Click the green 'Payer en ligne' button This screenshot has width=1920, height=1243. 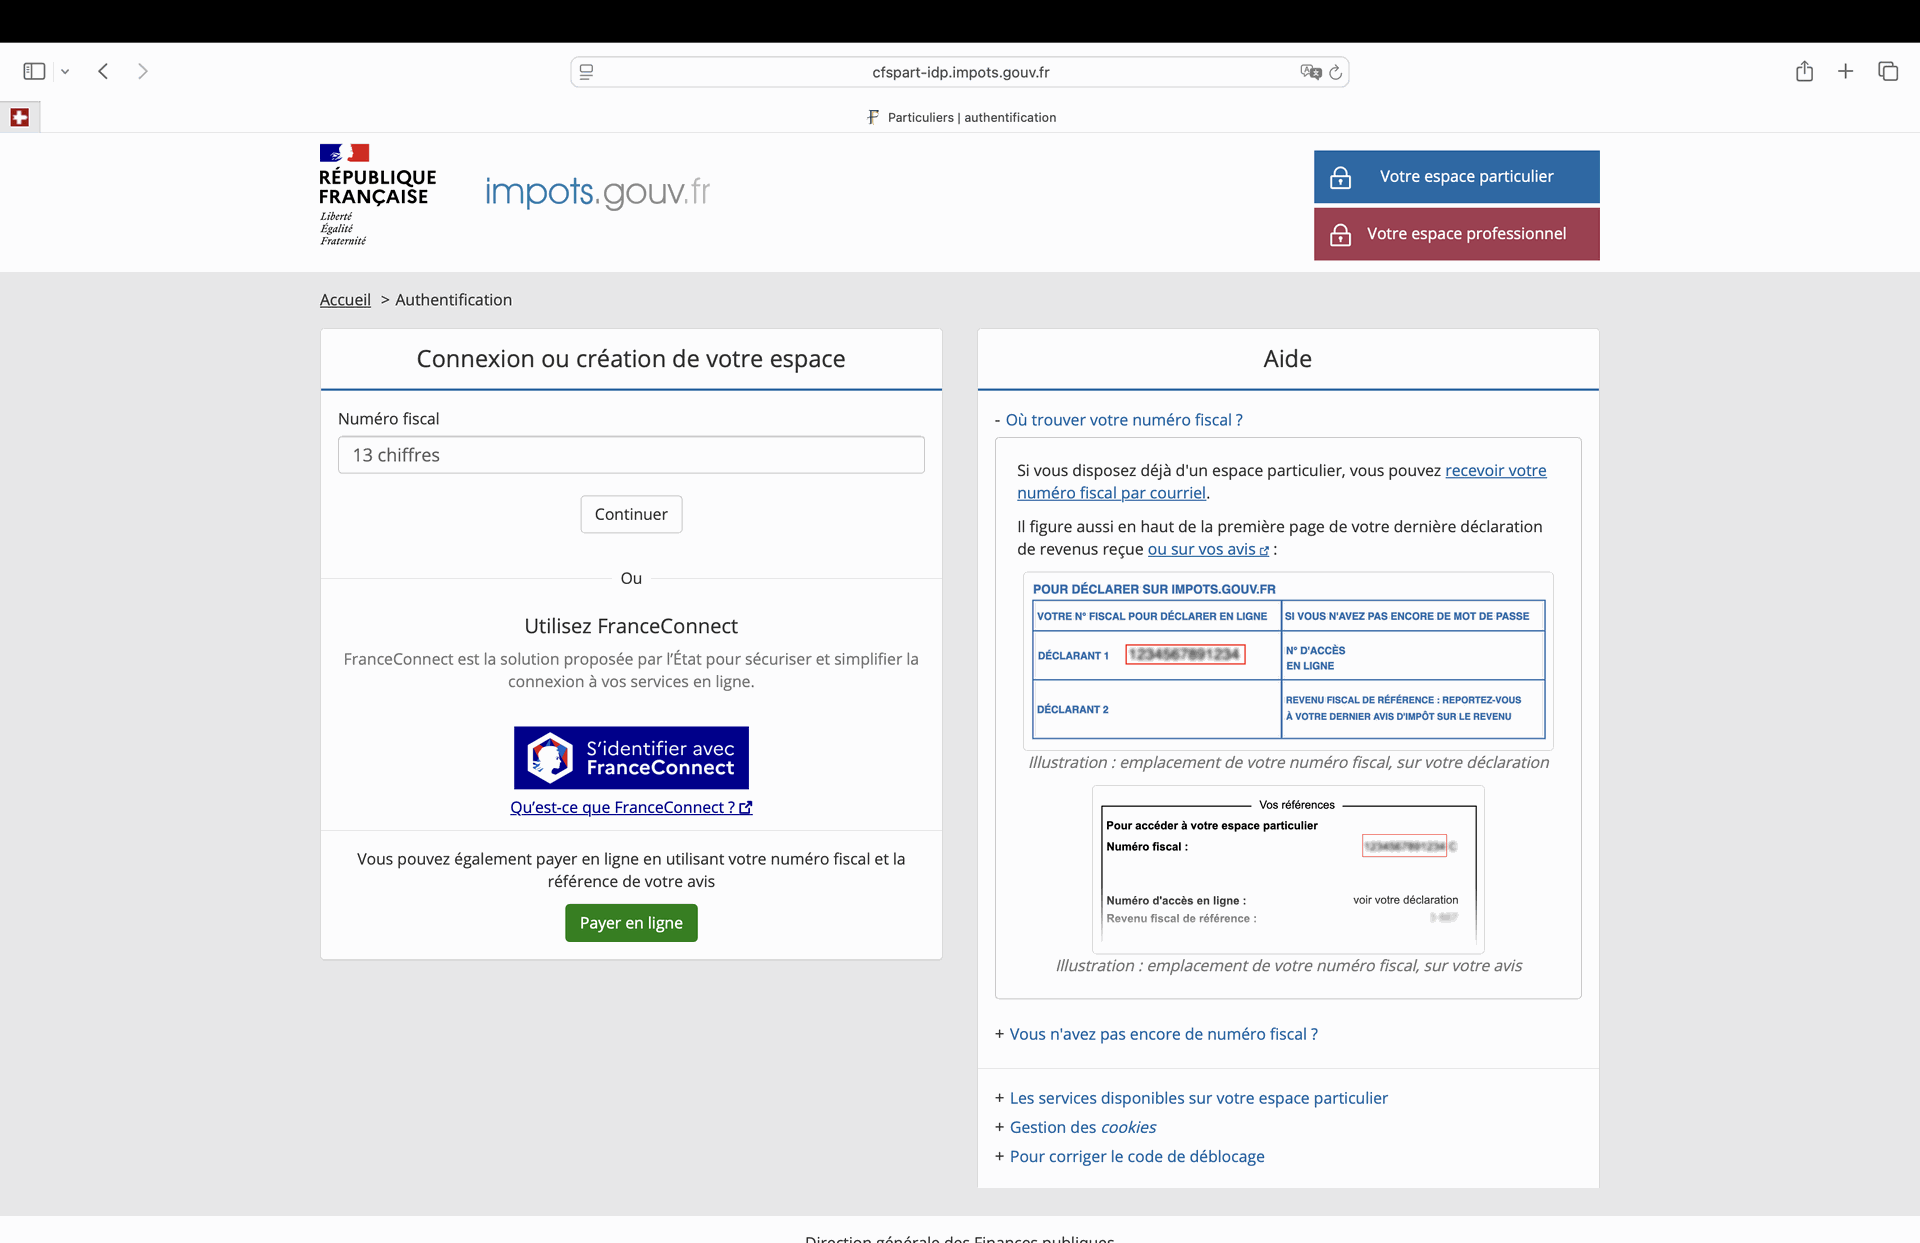631,923
